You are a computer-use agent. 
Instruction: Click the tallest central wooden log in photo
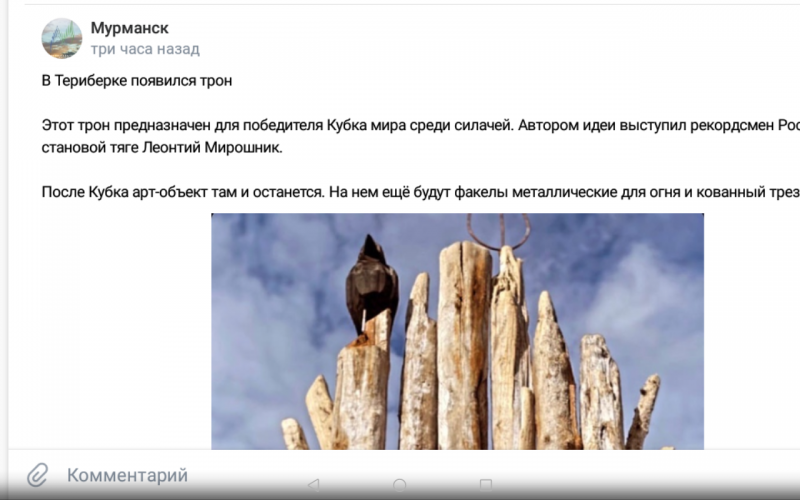(464, 345)
